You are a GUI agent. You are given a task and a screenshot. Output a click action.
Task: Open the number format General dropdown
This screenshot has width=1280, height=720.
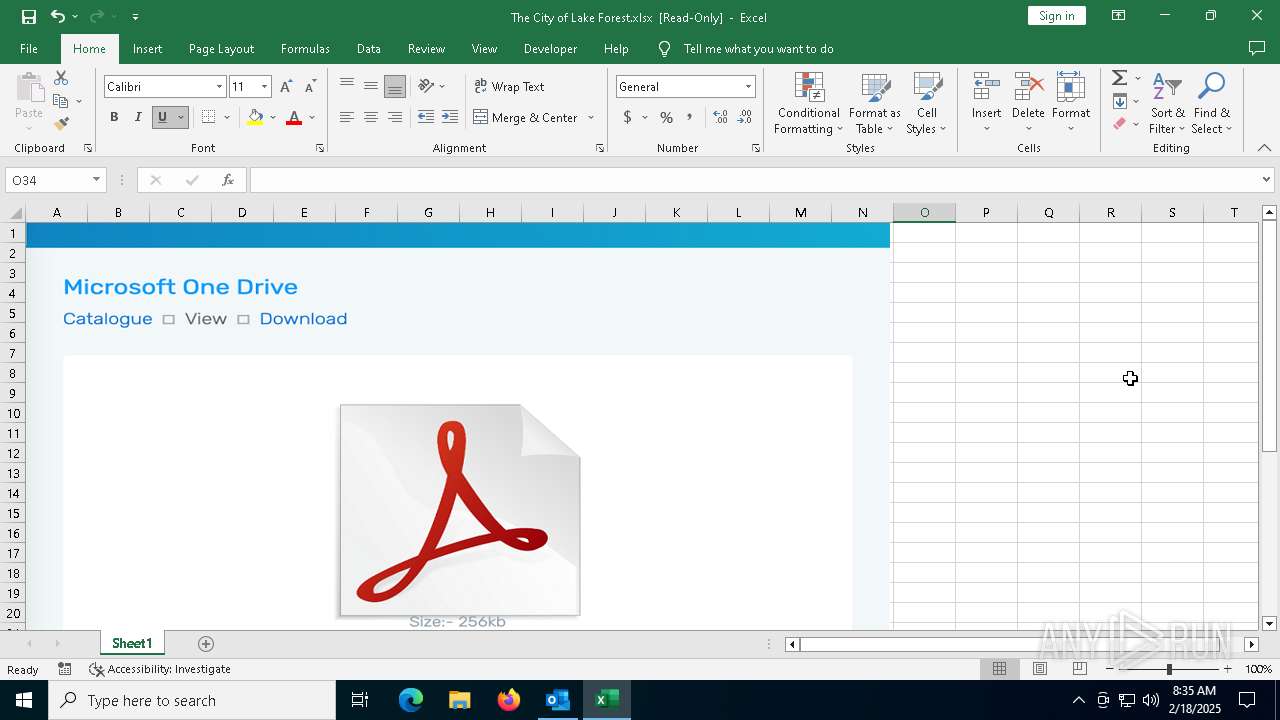748,87
